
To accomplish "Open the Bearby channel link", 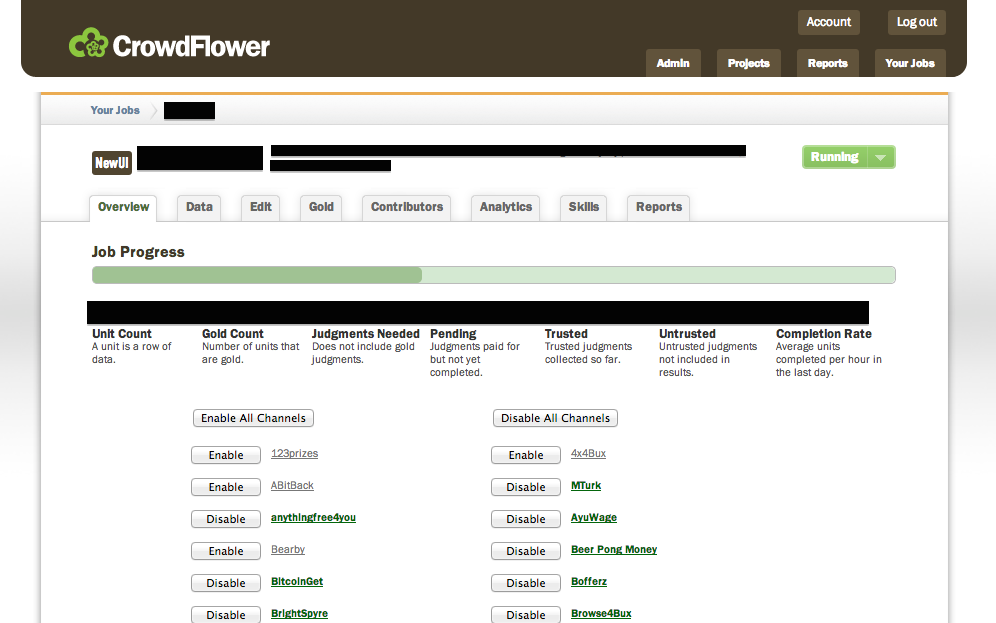I will [288, 549].
